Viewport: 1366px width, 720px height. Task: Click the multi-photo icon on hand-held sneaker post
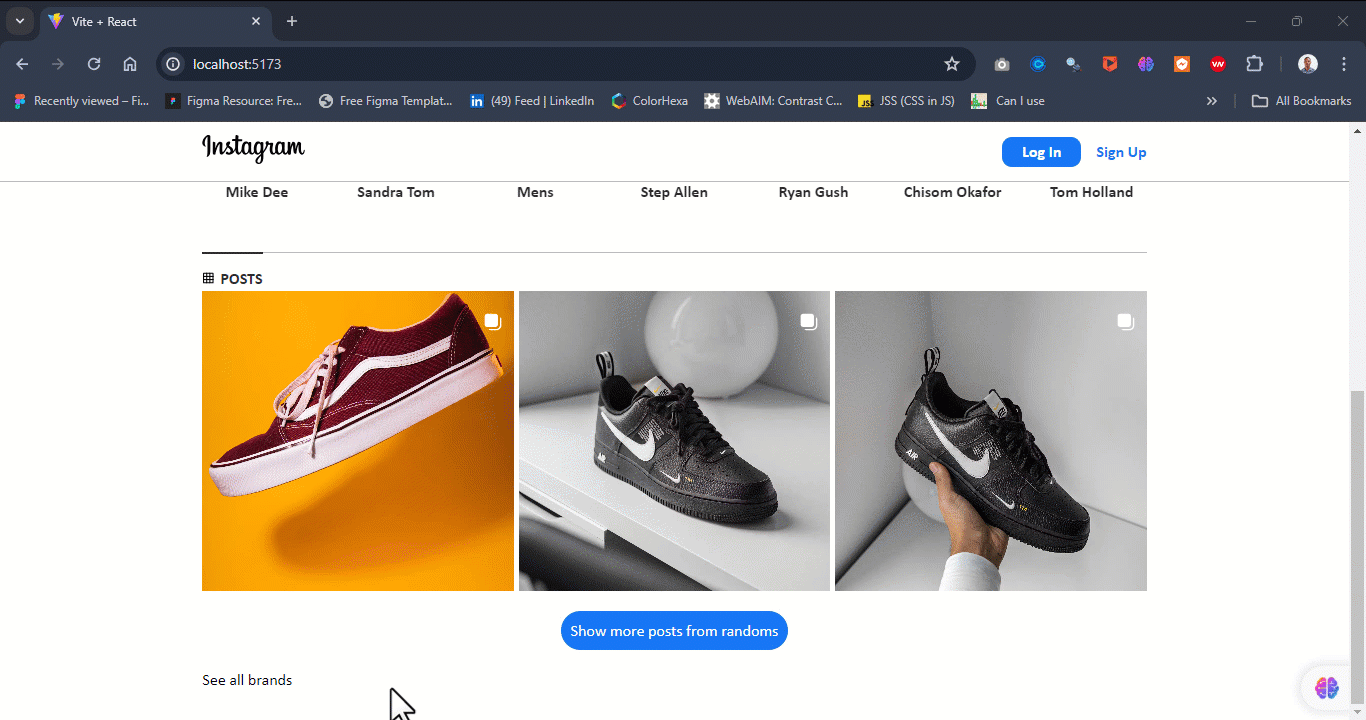(1125, 321)
